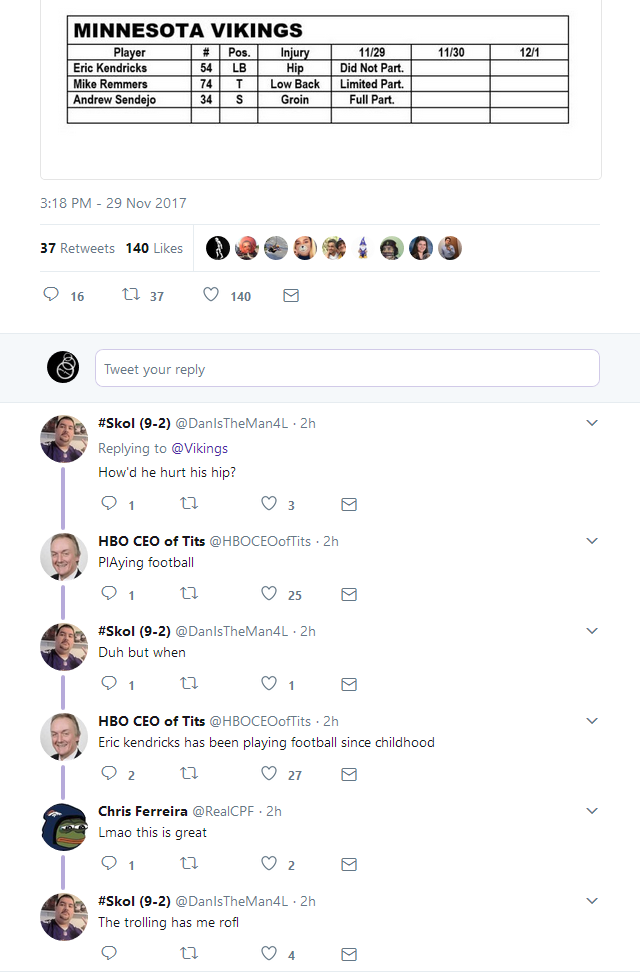
Task: Like HBO CEO of Tits' 'PlAying football' reply
Action: click(270, 594)
